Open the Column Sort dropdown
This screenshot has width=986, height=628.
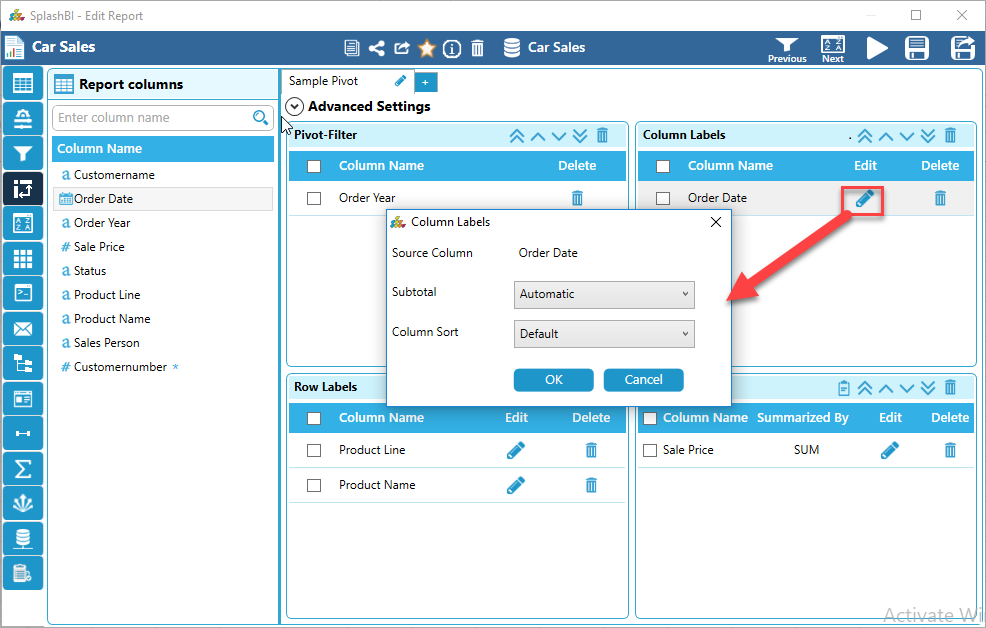click(x=603, y=334)
